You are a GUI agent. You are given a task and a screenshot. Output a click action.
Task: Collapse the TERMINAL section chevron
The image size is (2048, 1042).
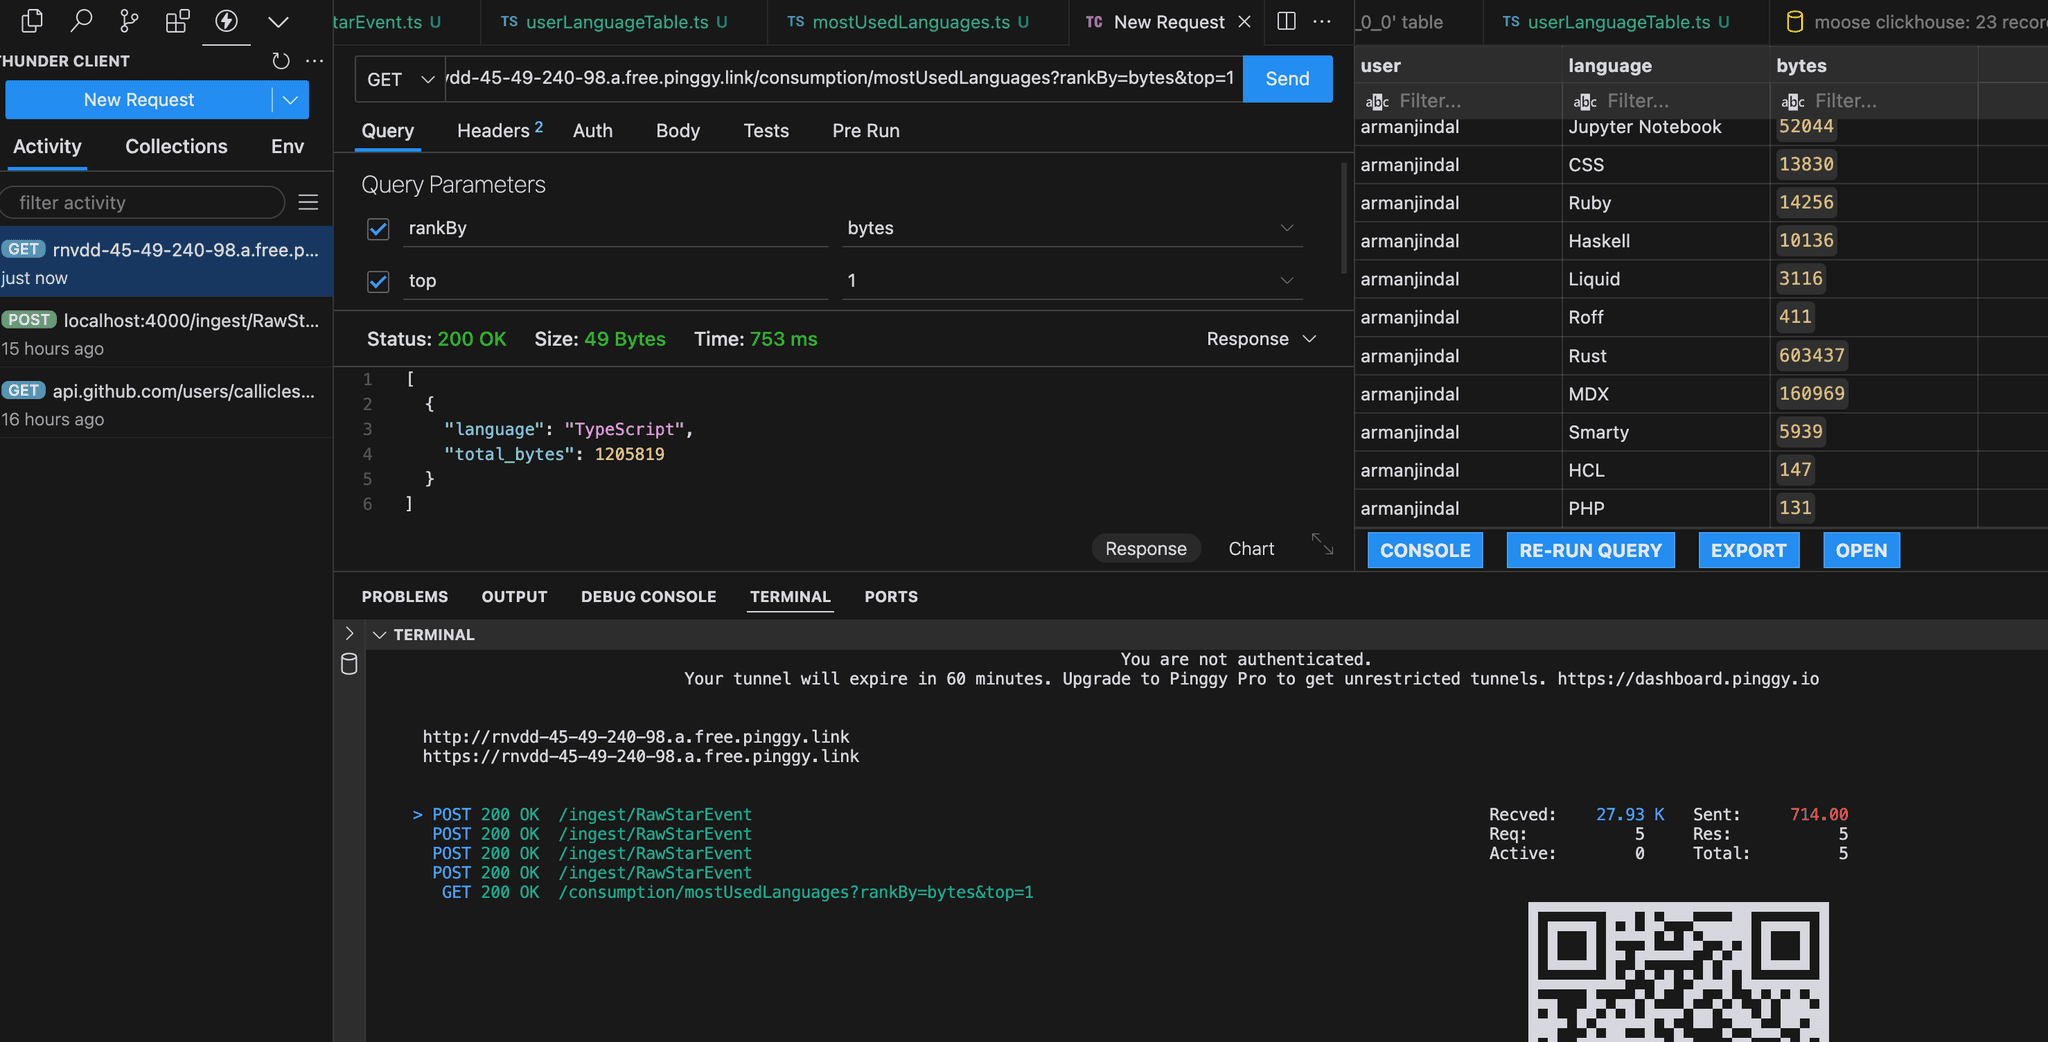click(379, 635)
